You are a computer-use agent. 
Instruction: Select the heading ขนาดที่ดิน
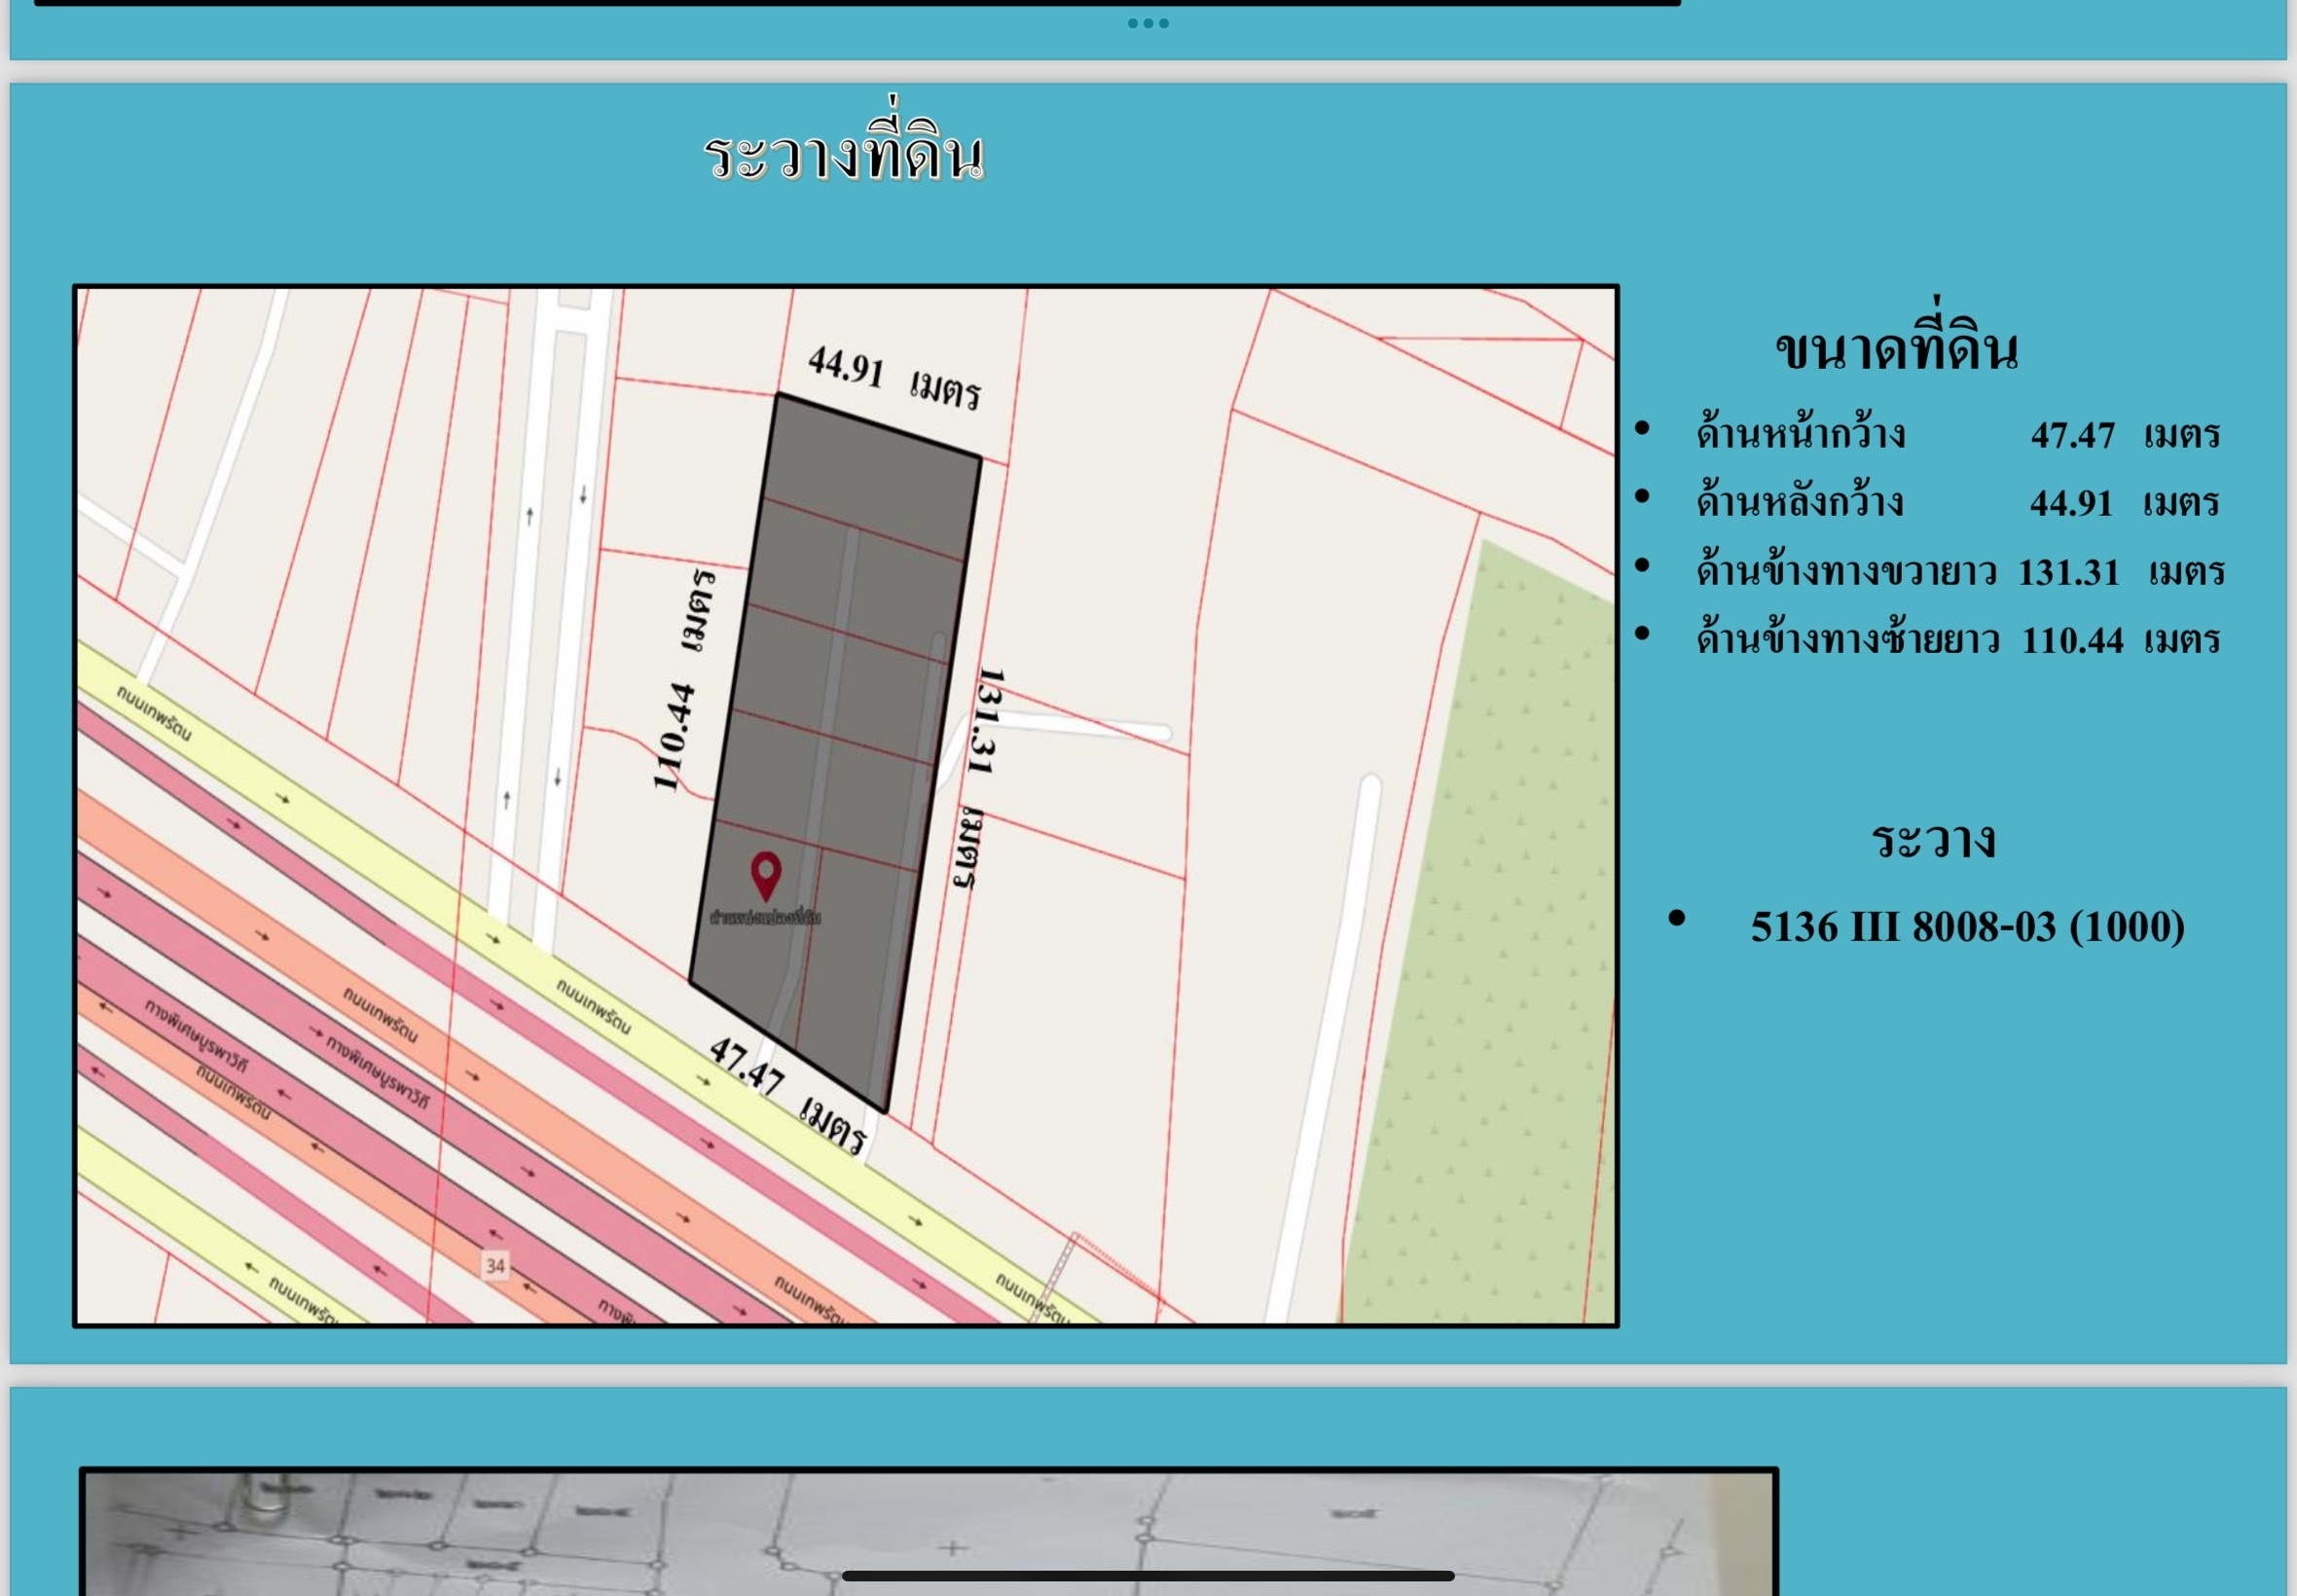[1897, 339]
